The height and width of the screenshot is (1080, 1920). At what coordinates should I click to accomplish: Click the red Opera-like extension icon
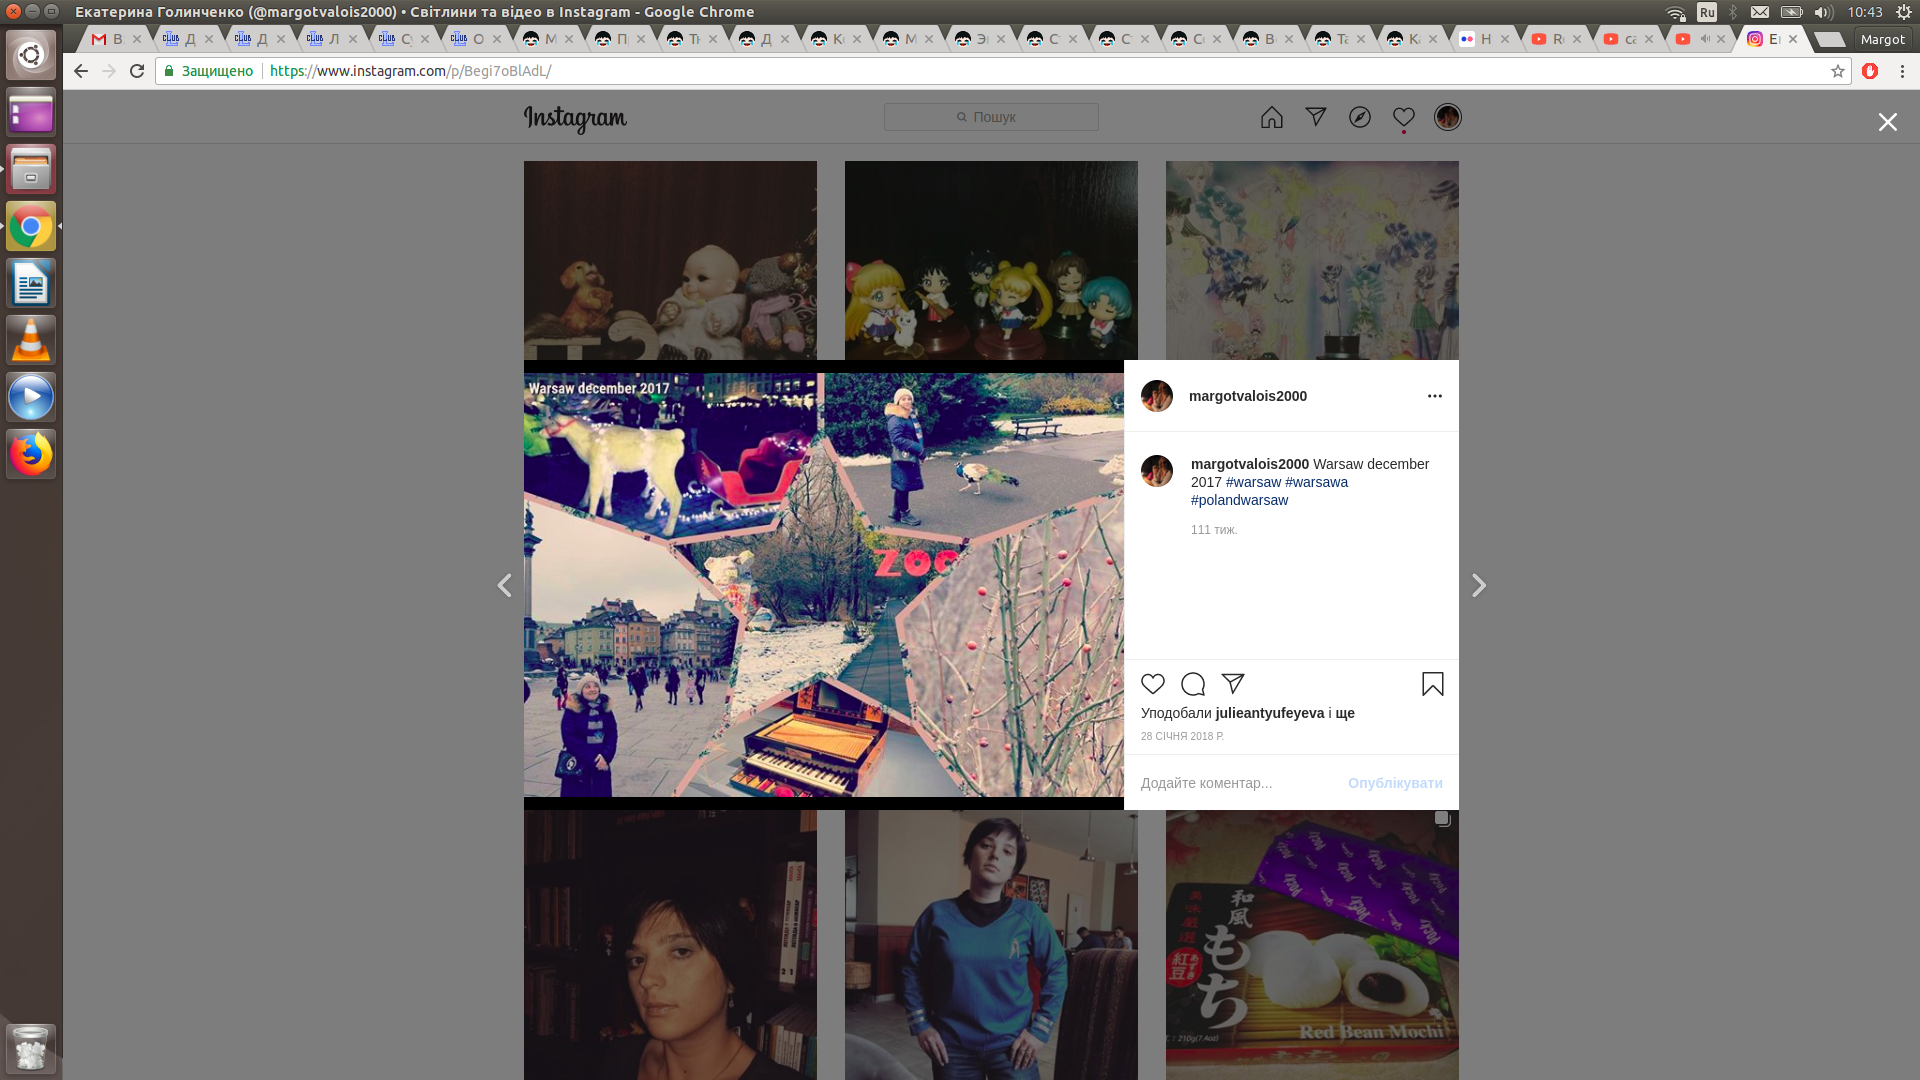(1870, 71)
